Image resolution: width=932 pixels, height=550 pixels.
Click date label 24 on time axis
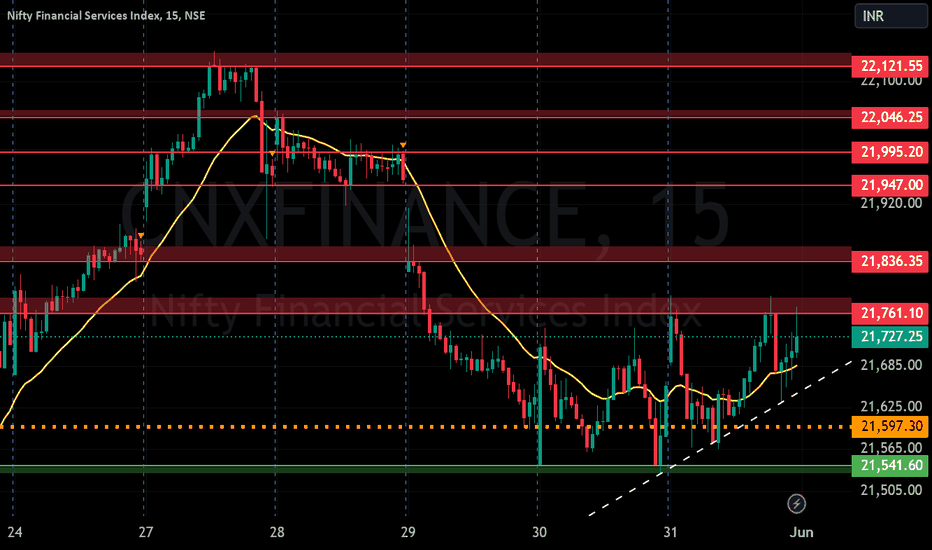click(15, 532)
